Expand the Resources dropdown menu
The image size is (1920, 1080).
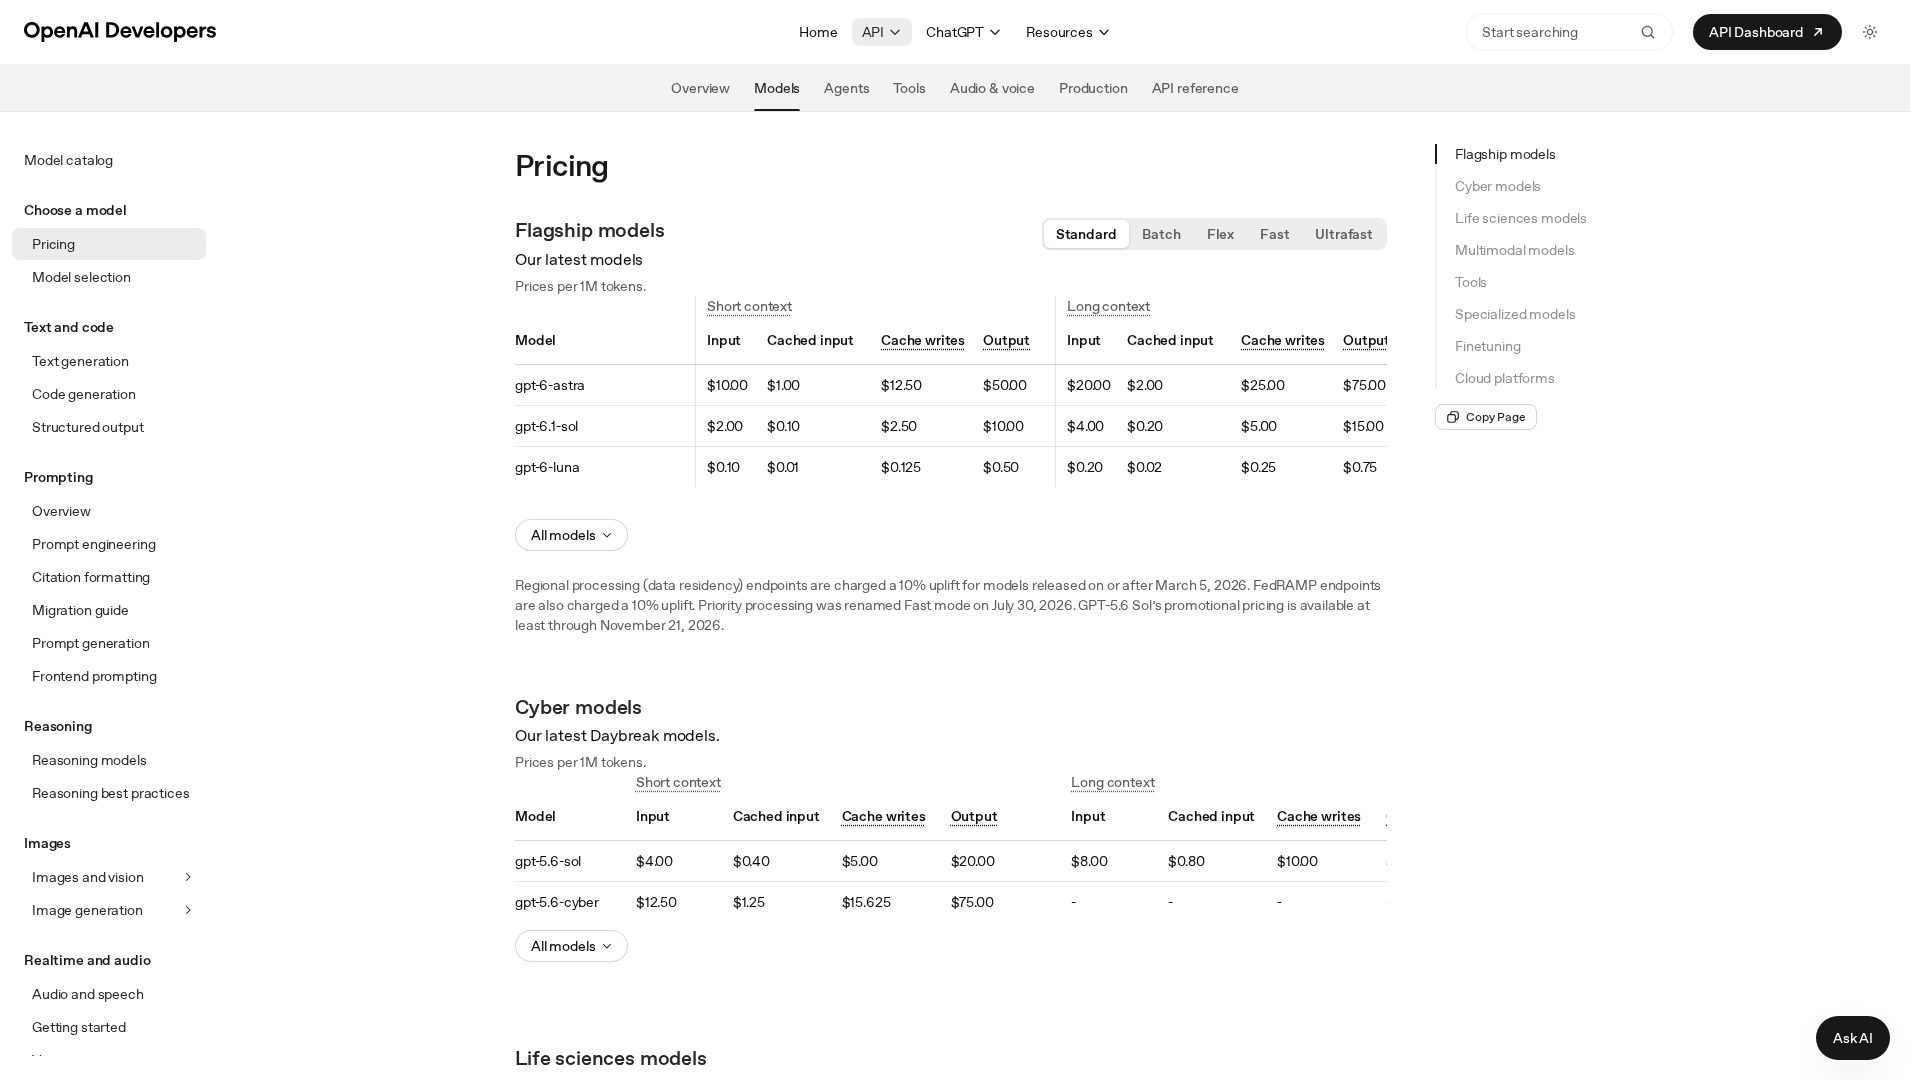click(1067, 32)
